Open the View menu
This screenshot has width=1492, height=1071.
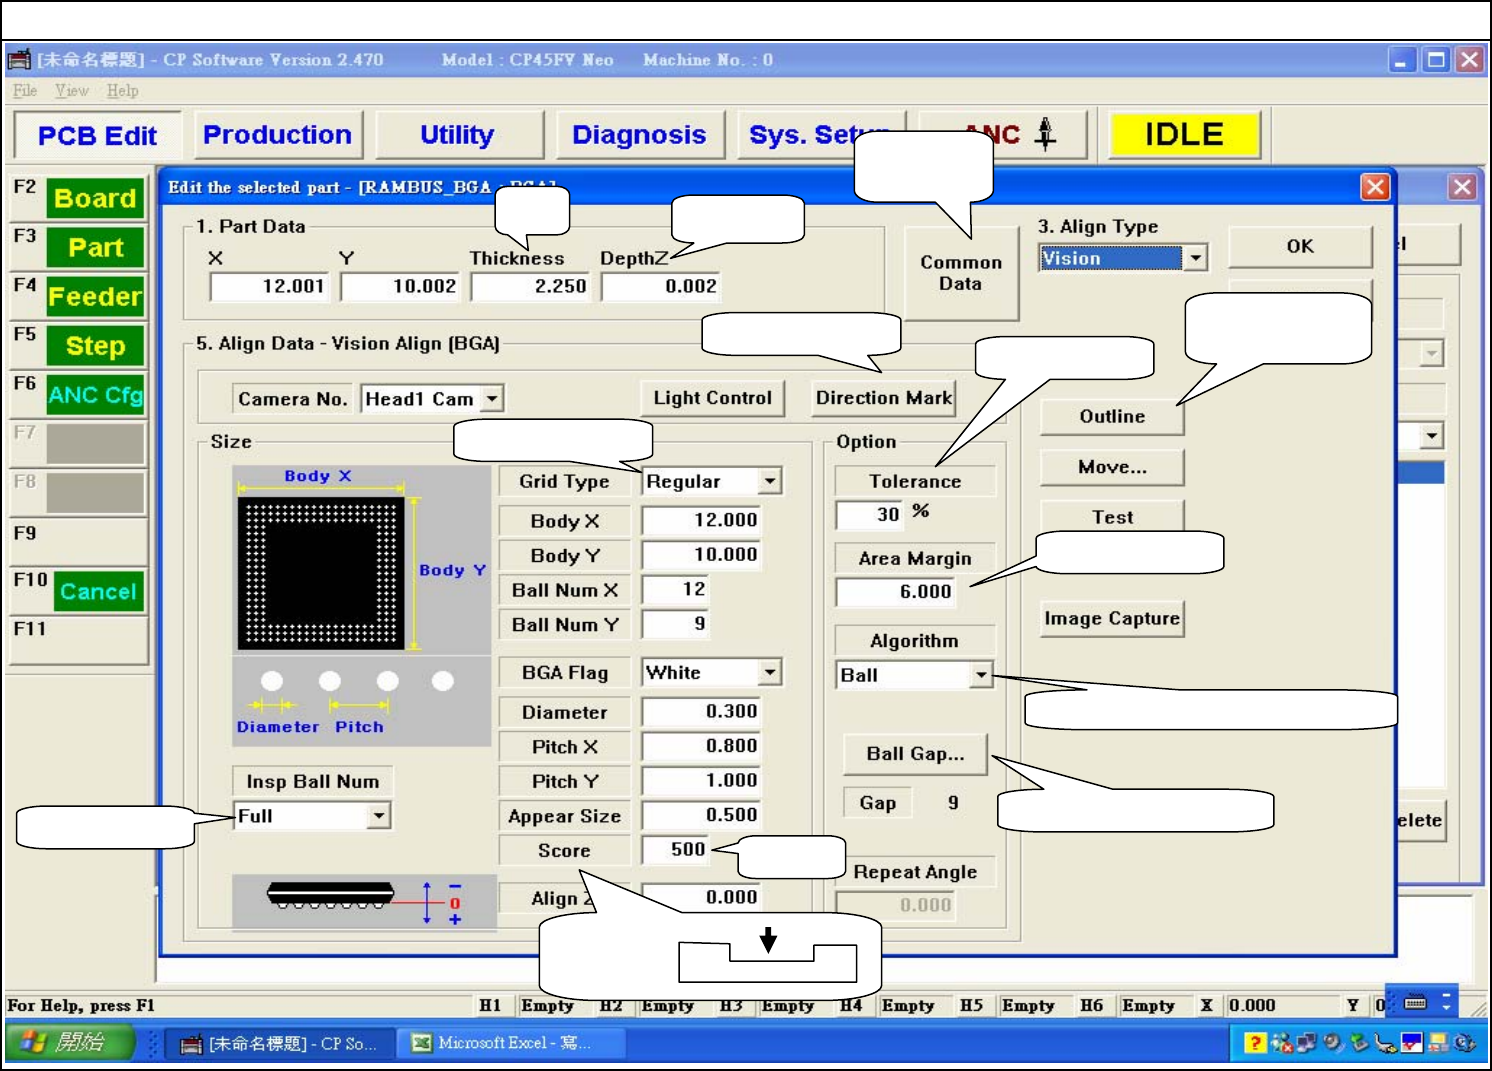tap(72, 91)
